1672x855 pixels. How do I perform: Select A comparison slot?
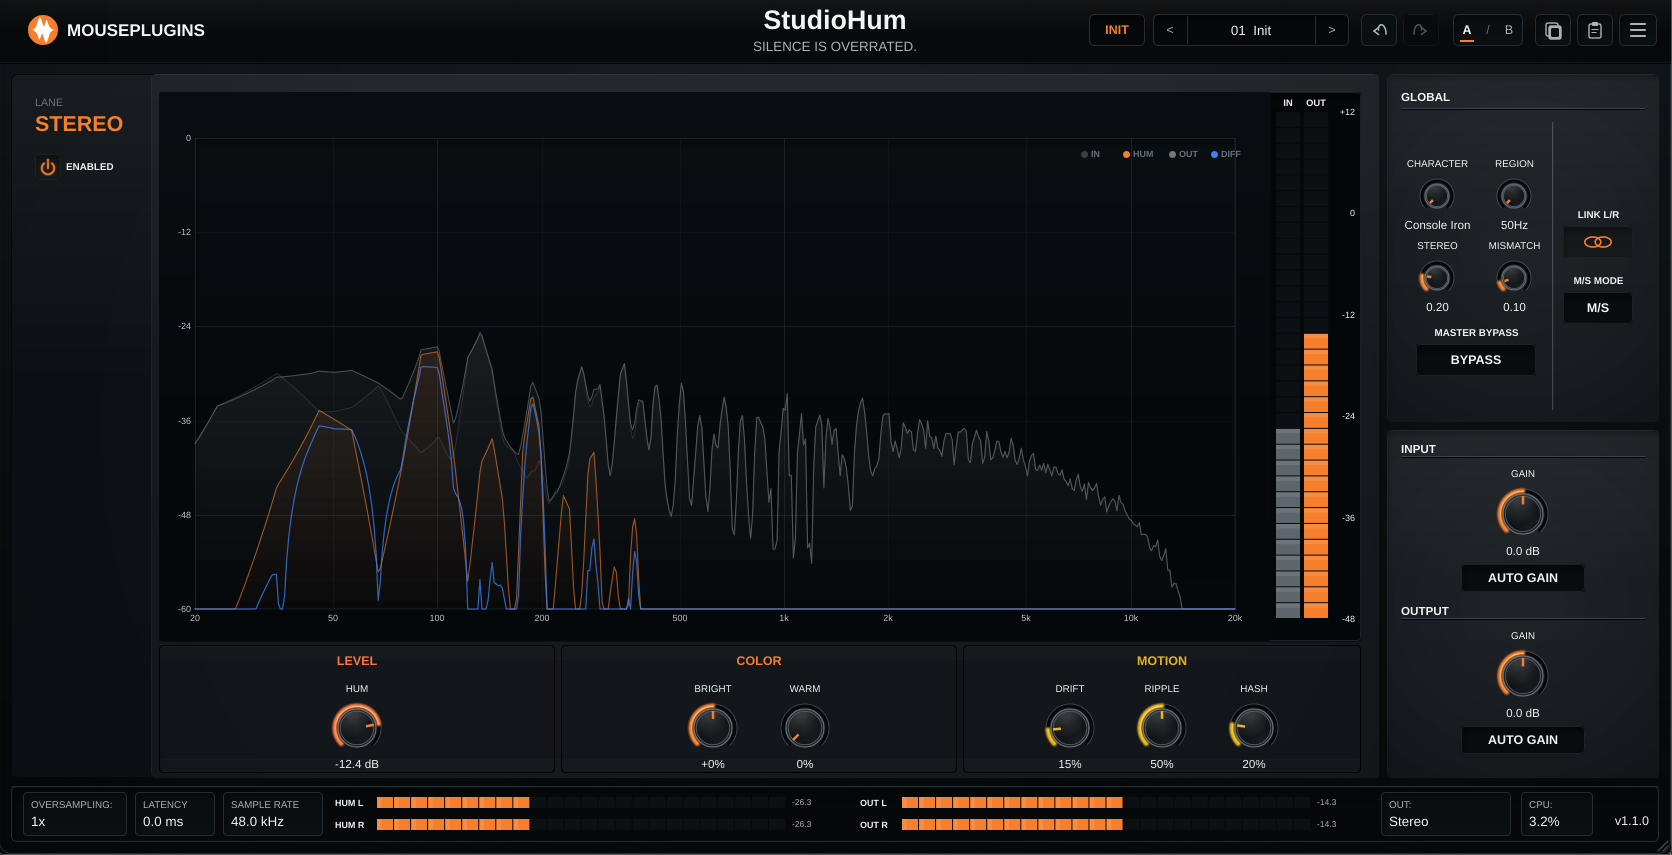(1467, 30)
